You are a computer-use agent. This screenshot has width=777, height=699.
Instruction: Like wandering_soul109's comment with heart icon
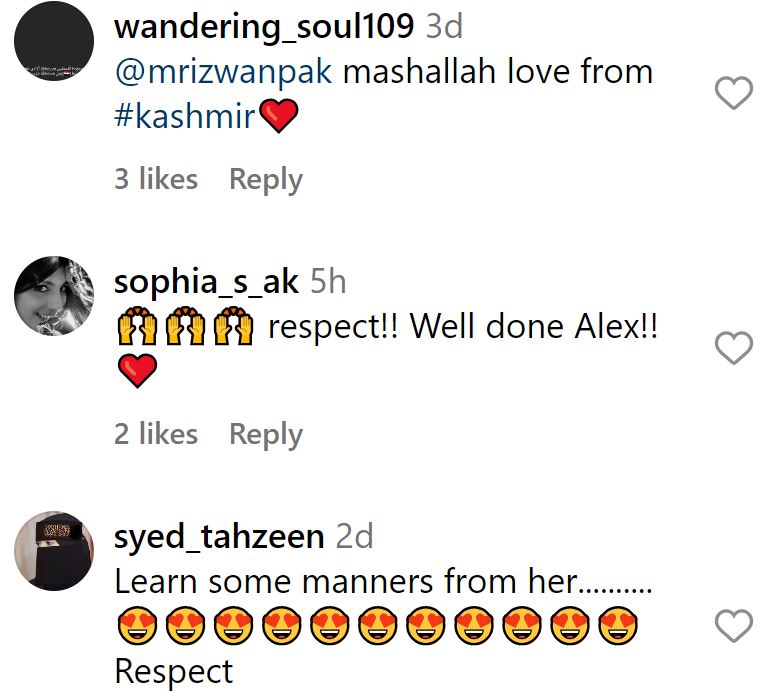coord(734,93)
